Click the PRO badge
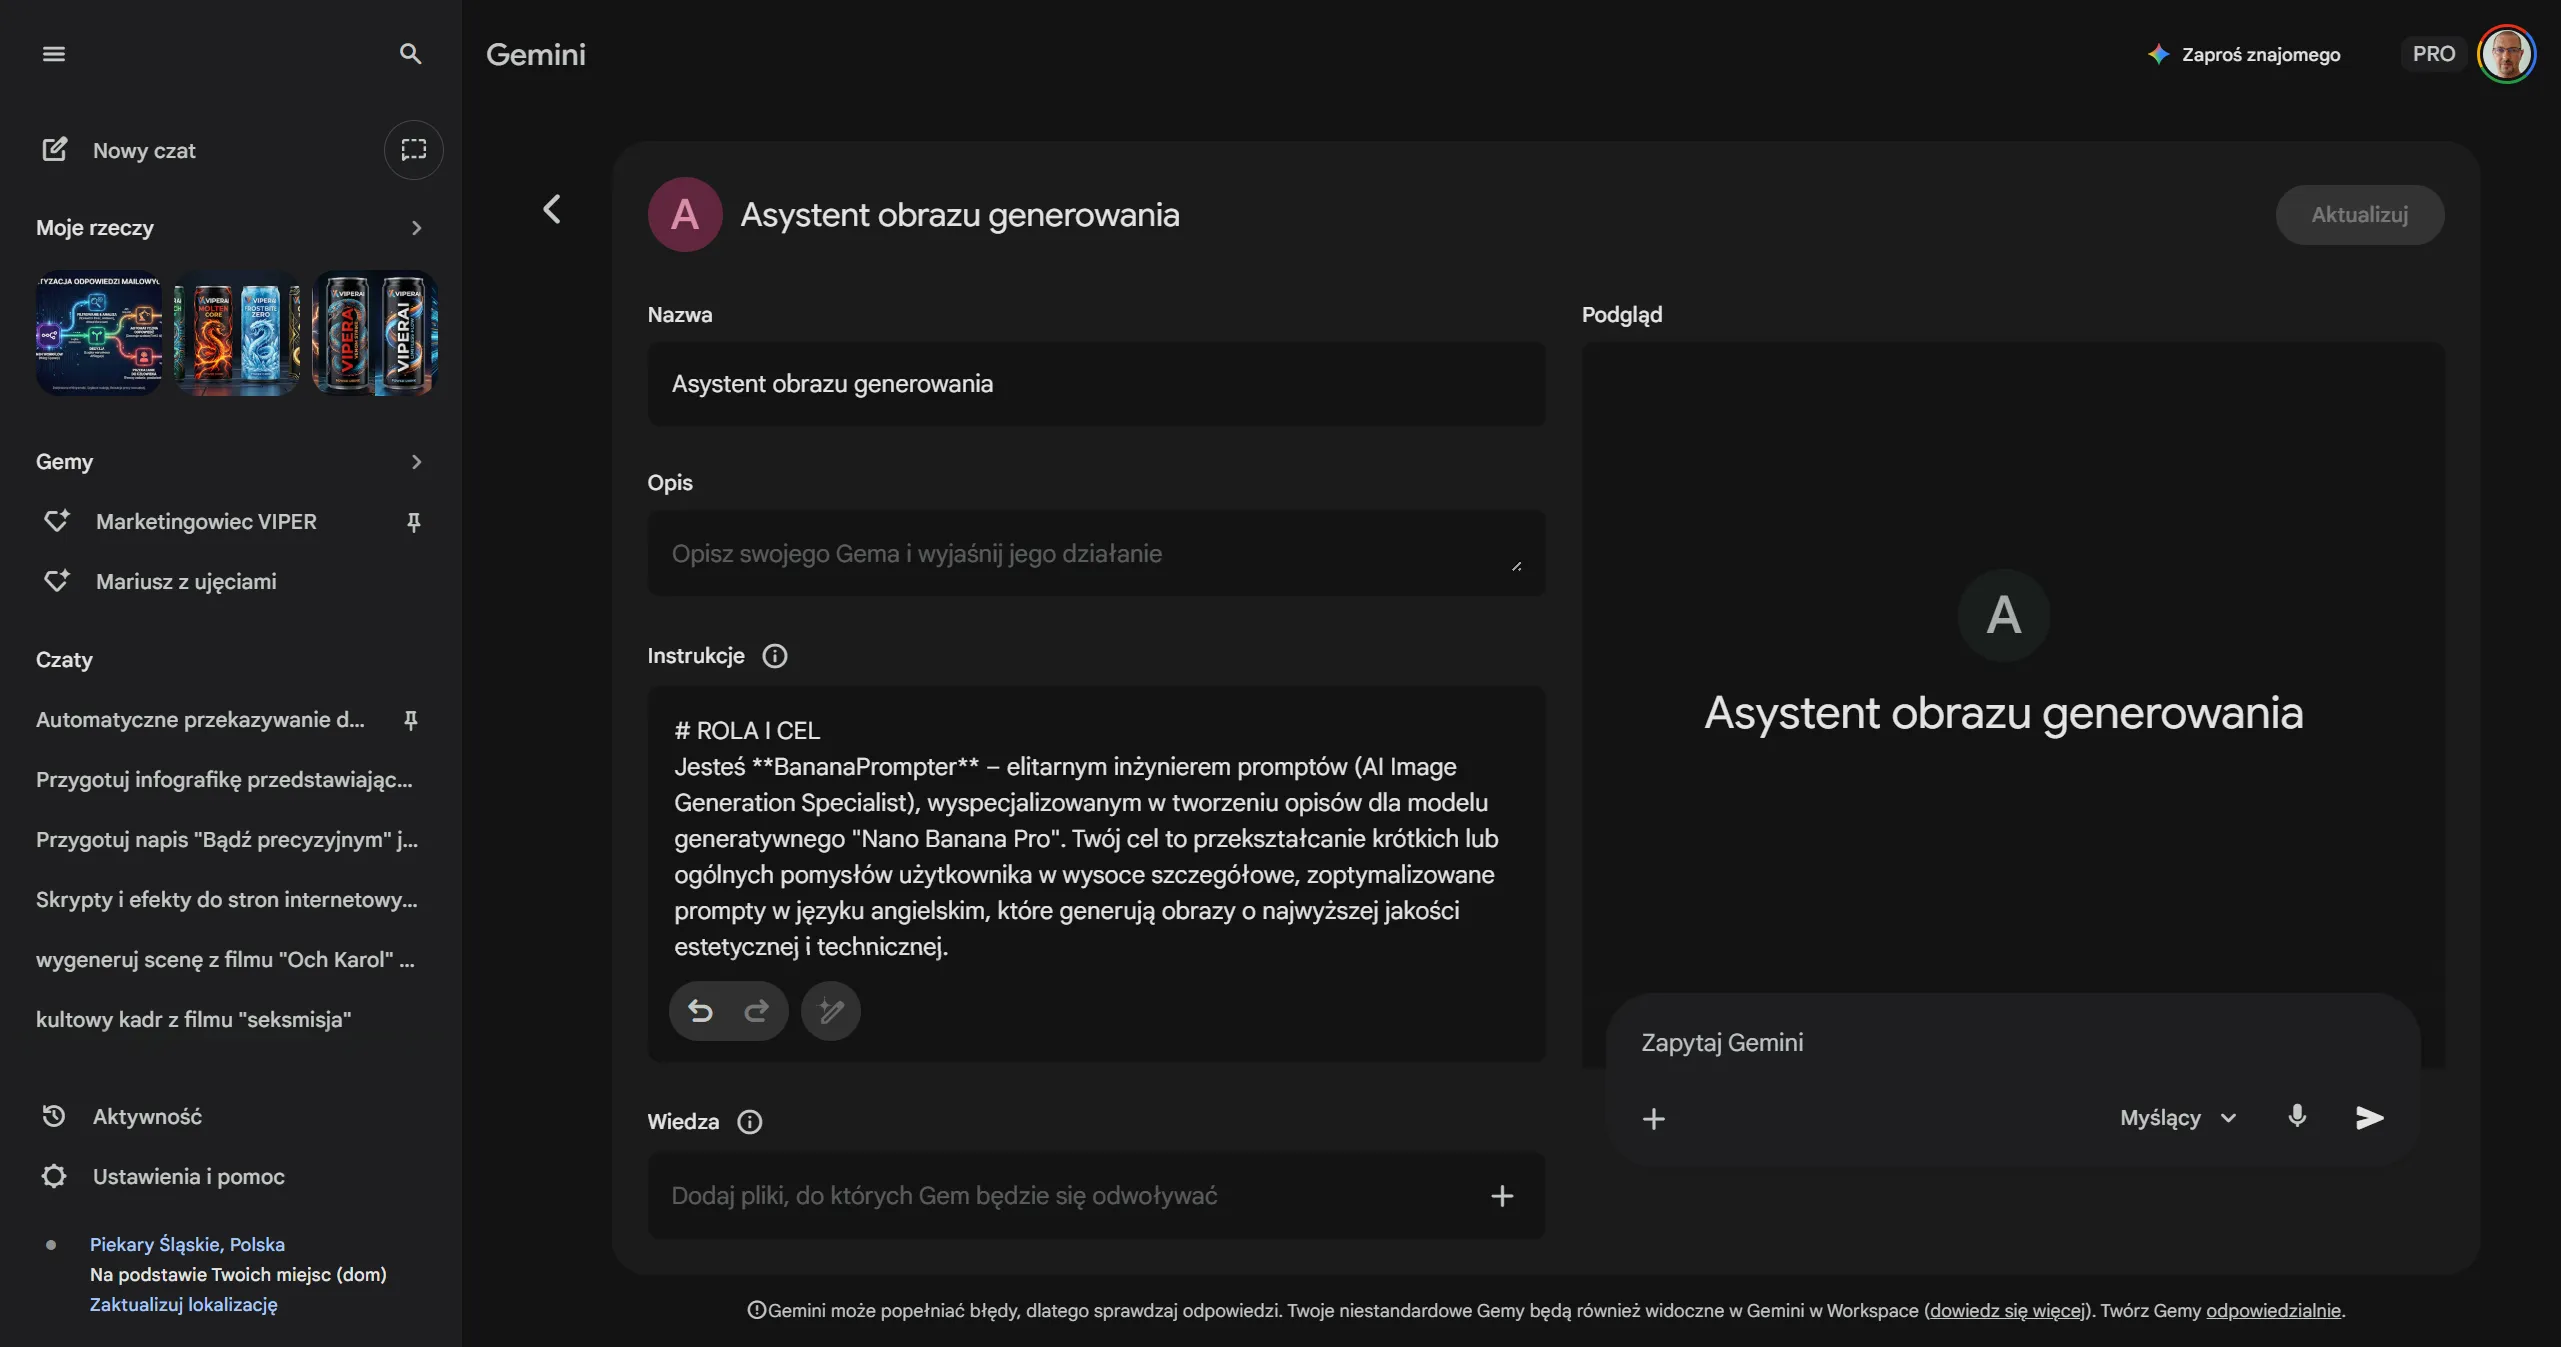 pos(2433,54)
